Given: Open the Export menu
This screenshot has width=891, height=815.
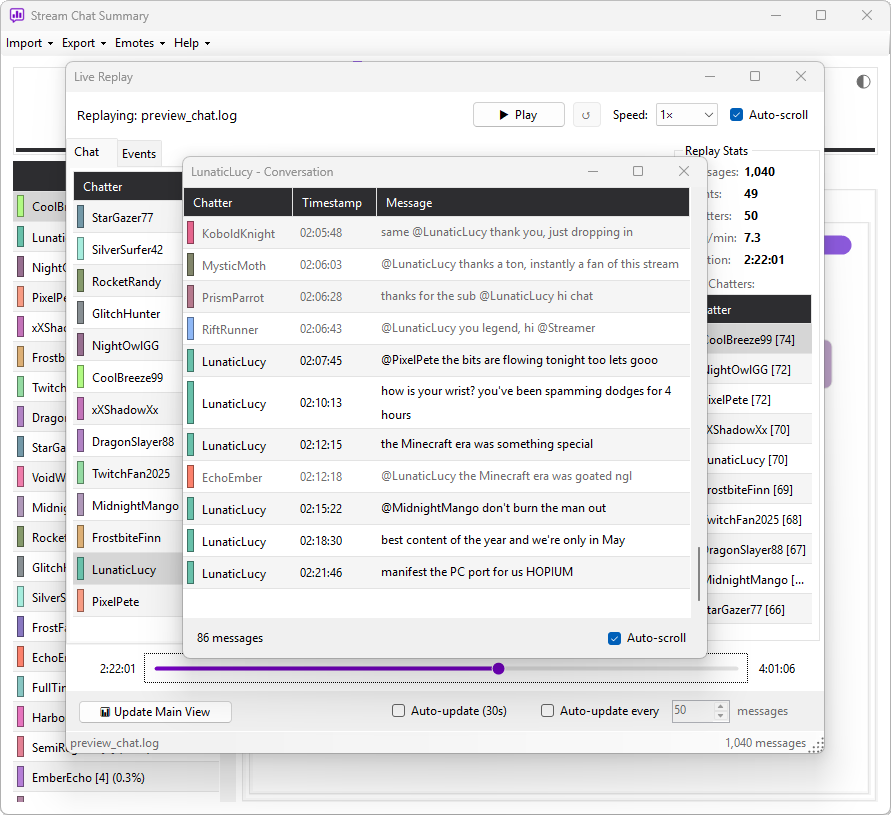Looking at the screenshot, I should click(84, 43).
